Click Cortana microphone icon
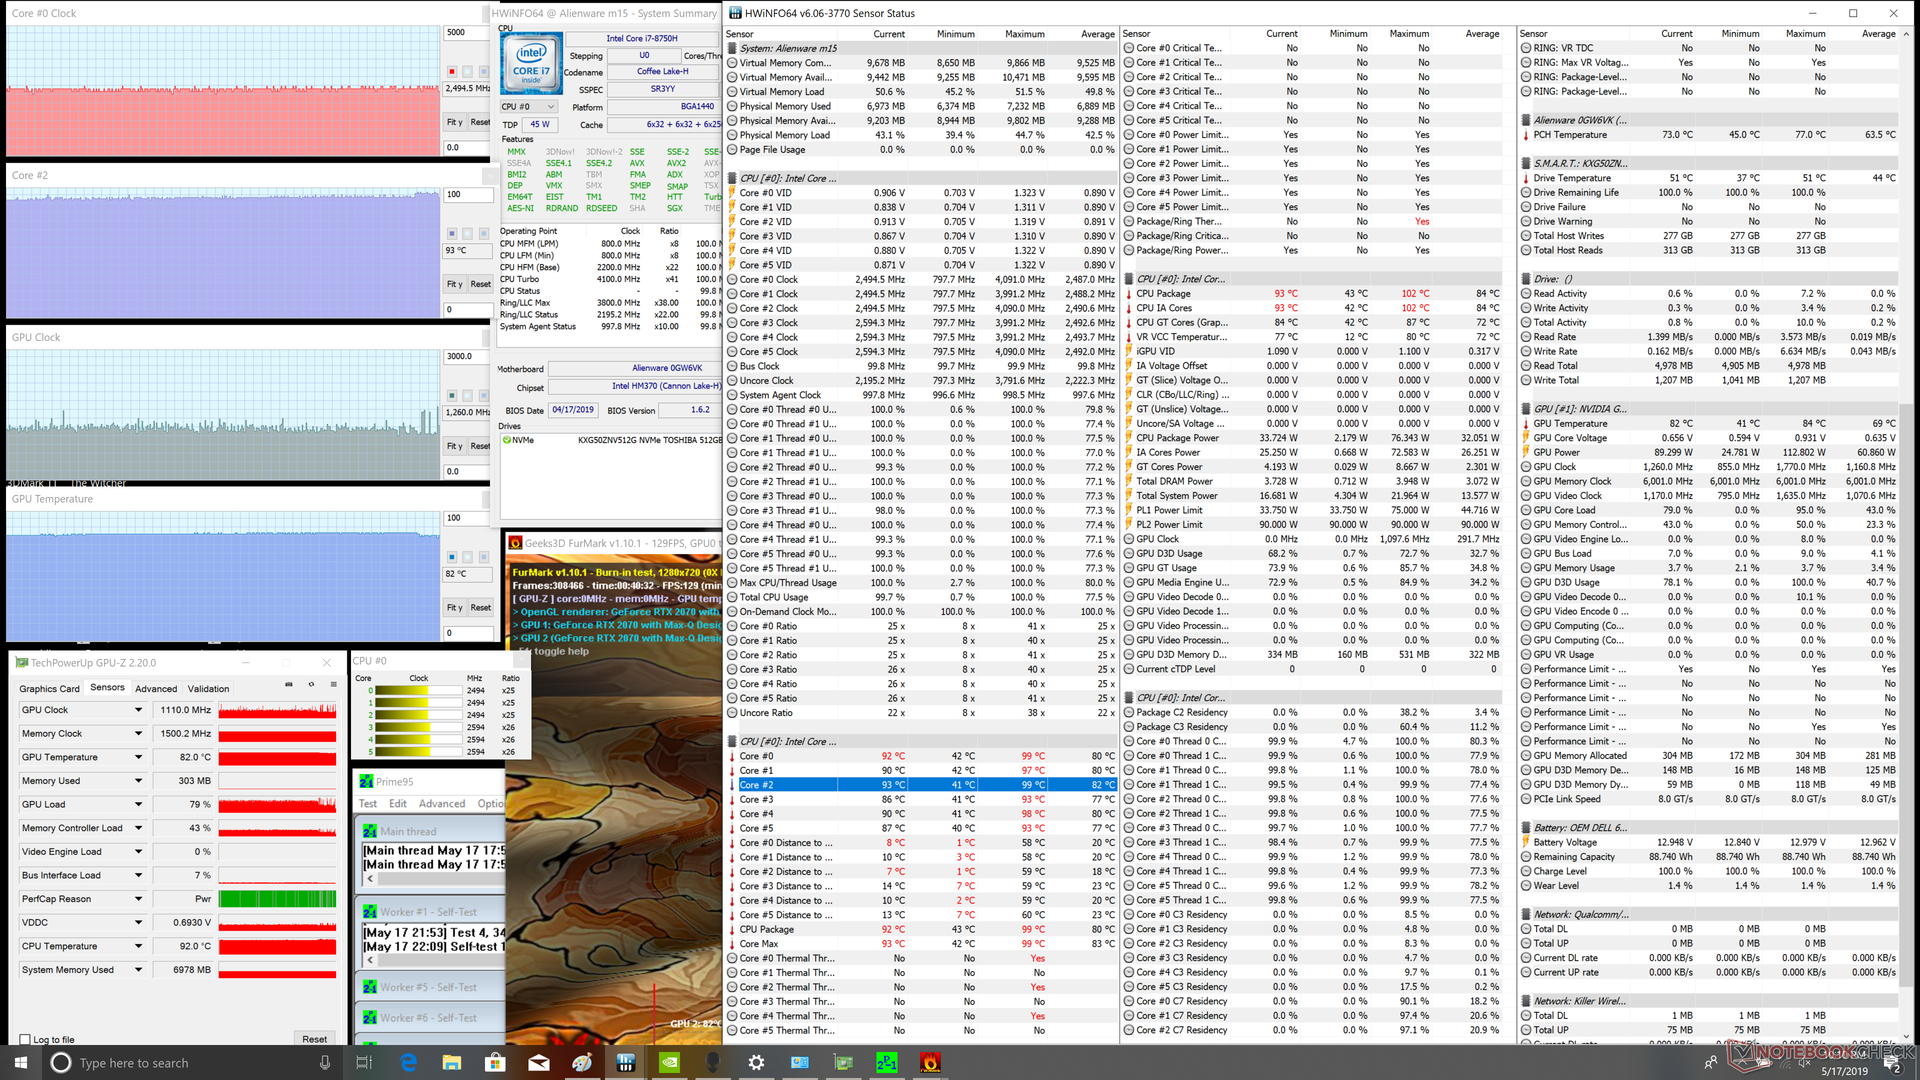Viewport: 1920px width, 1080px height. (325, 1062)
